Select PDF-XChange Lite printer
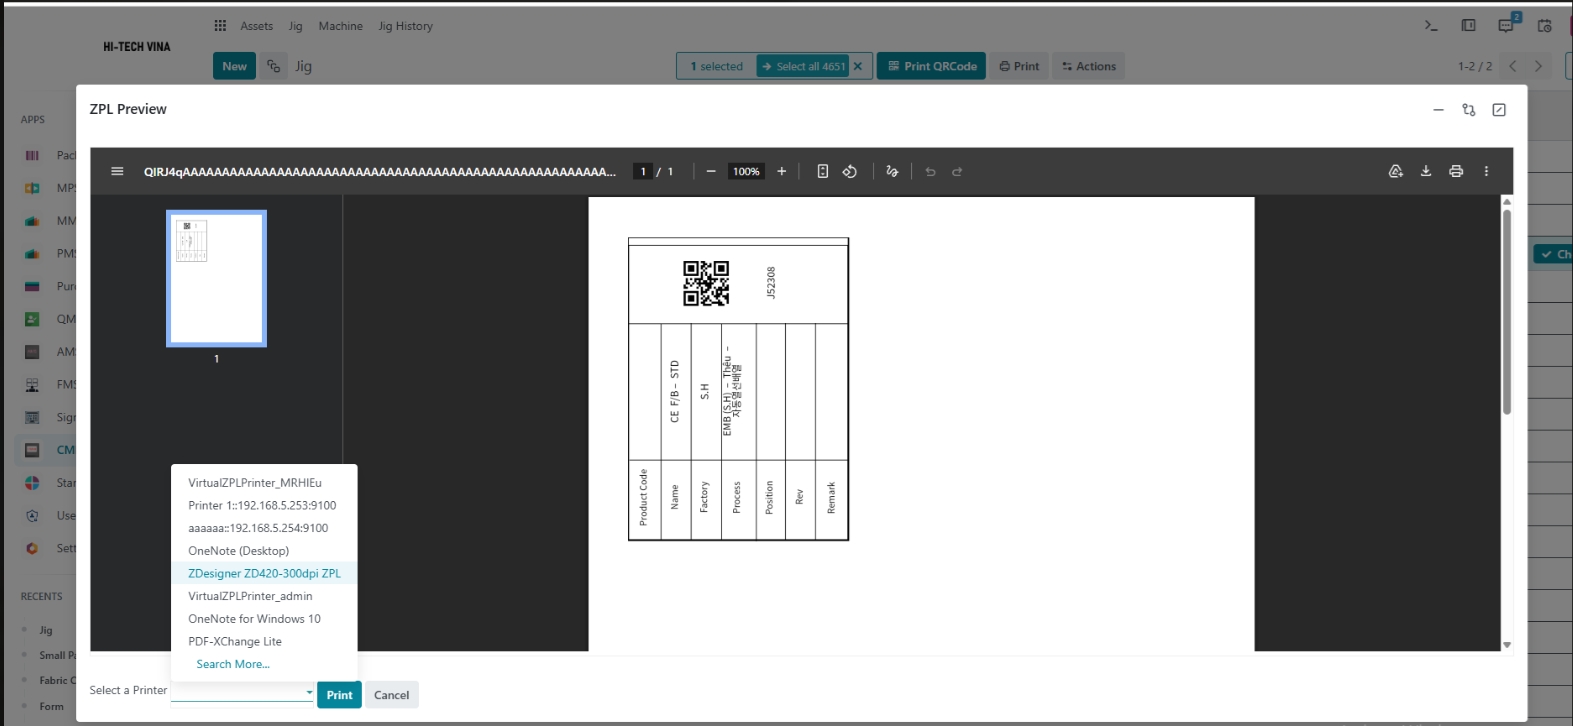The width and height of the screenshot is (1573, 726). click(264, 642)
